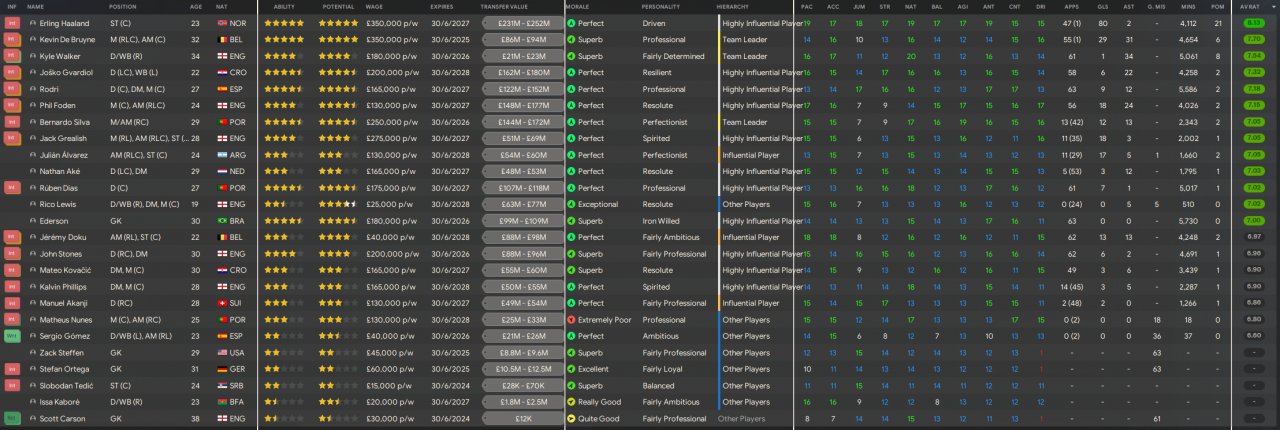Click the red Extremely Poor morale icon for Matheus Nunes
Image resolution: width=1280 pixels, height=430 pixels.
tap(571, 320)
